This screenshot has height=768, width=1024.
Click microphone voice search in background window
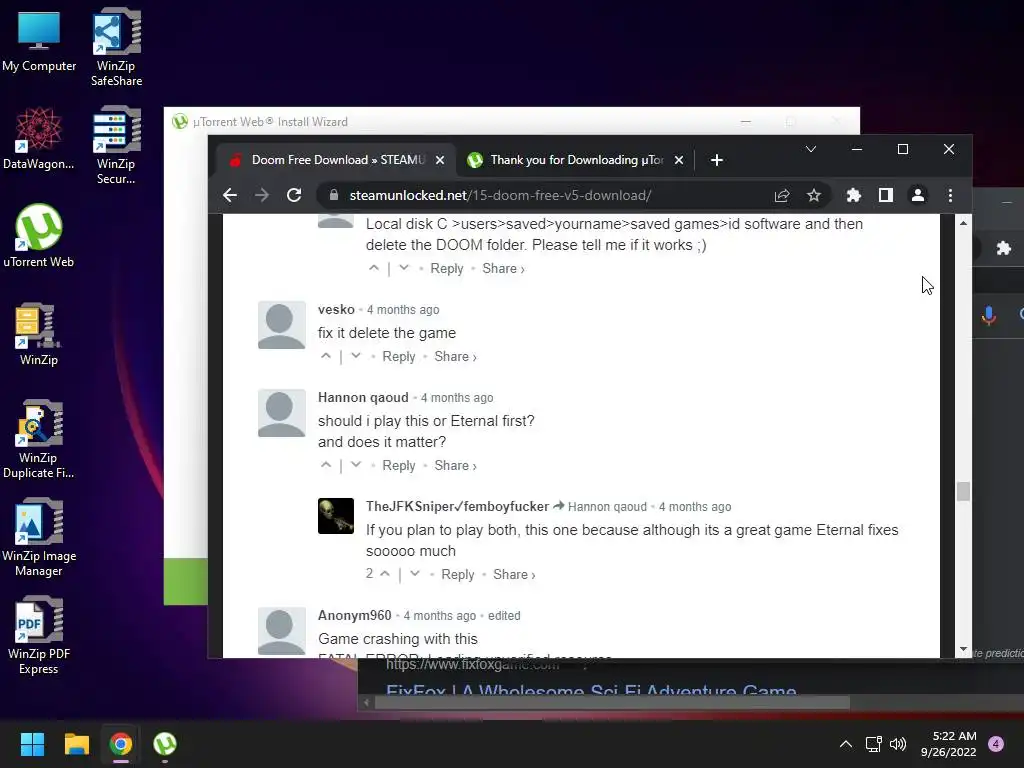click(x=989, y=316)
